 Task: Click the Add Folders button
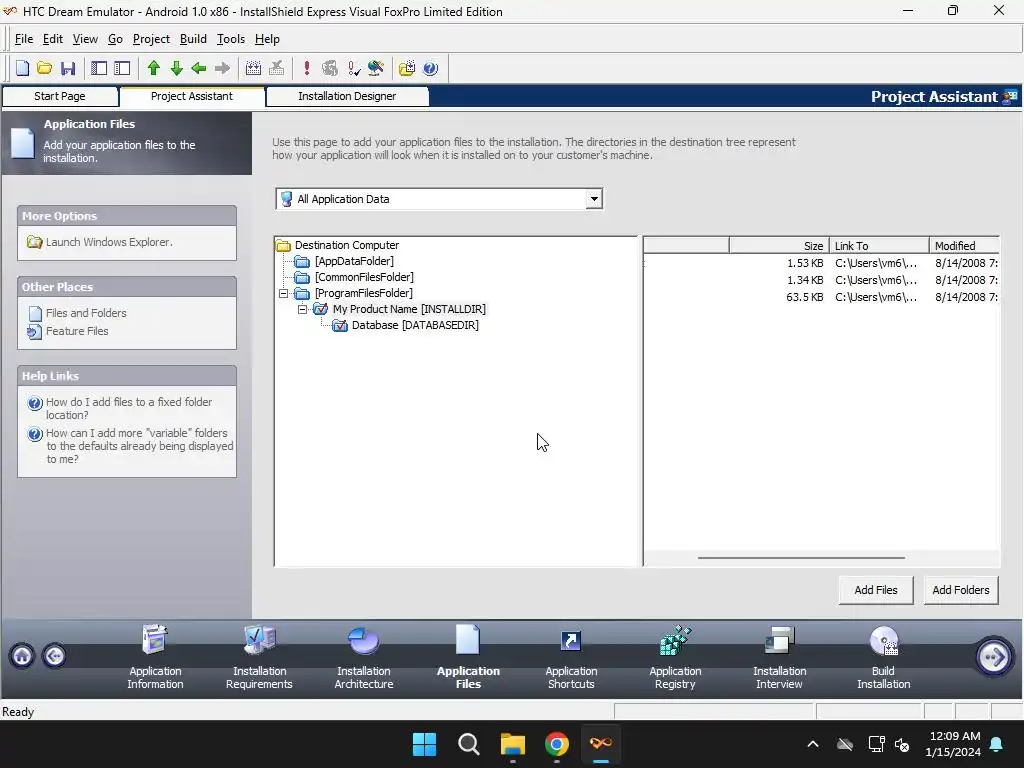click(961, 590)
